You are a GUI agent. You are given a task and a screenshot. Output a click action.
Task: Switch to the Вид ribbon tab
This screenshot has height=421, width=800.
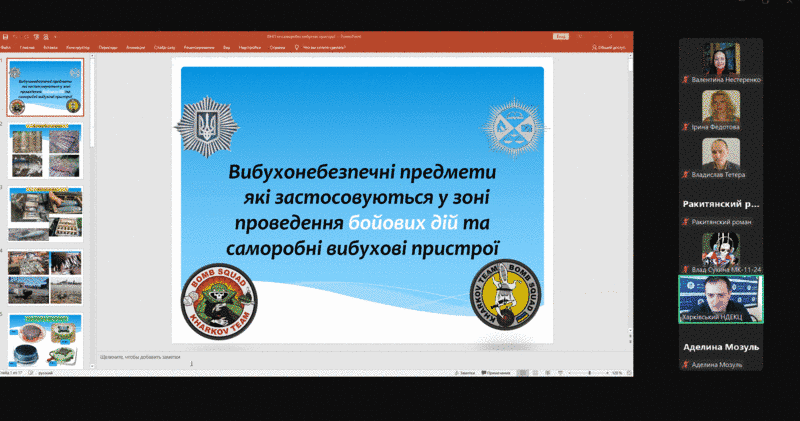pyautogui.click(x=227, y=47)
